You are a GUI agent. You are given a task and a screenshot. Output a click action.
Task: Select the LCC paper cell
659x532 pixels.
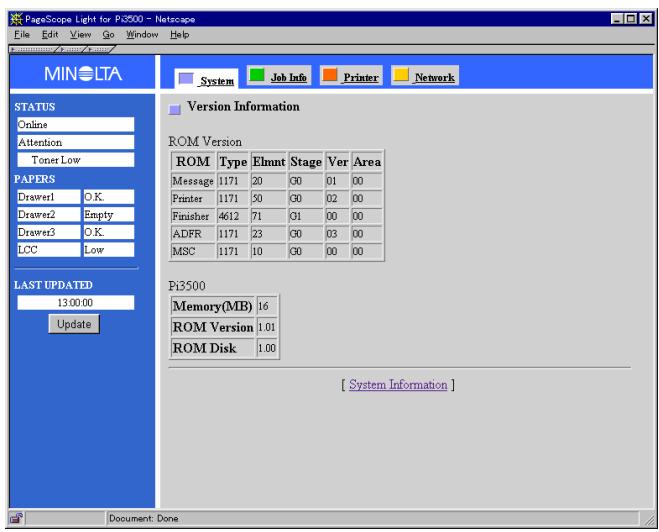click(x=49, y=250)
